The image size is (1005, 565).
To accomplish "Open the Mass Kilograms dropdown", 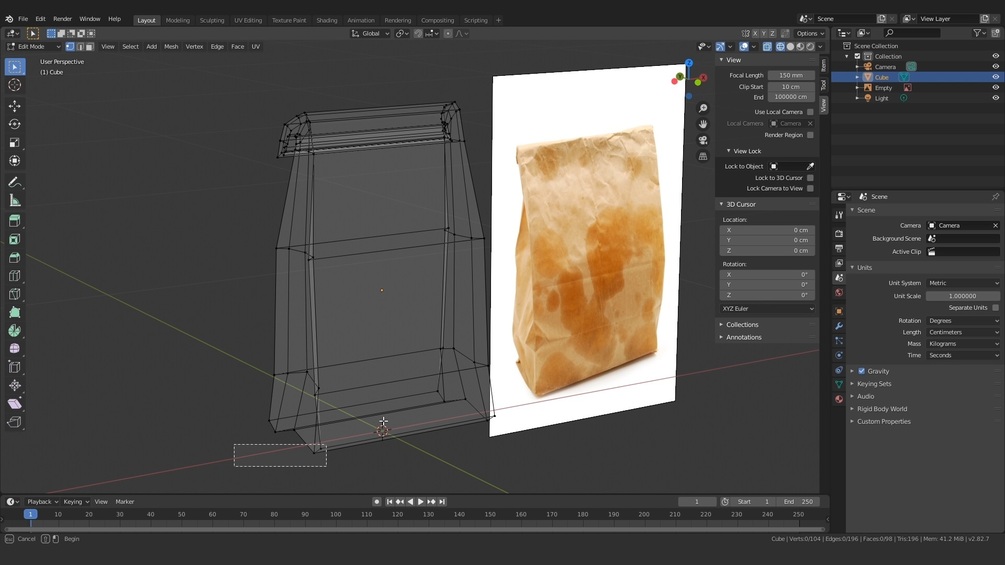I will coord(963,344).
